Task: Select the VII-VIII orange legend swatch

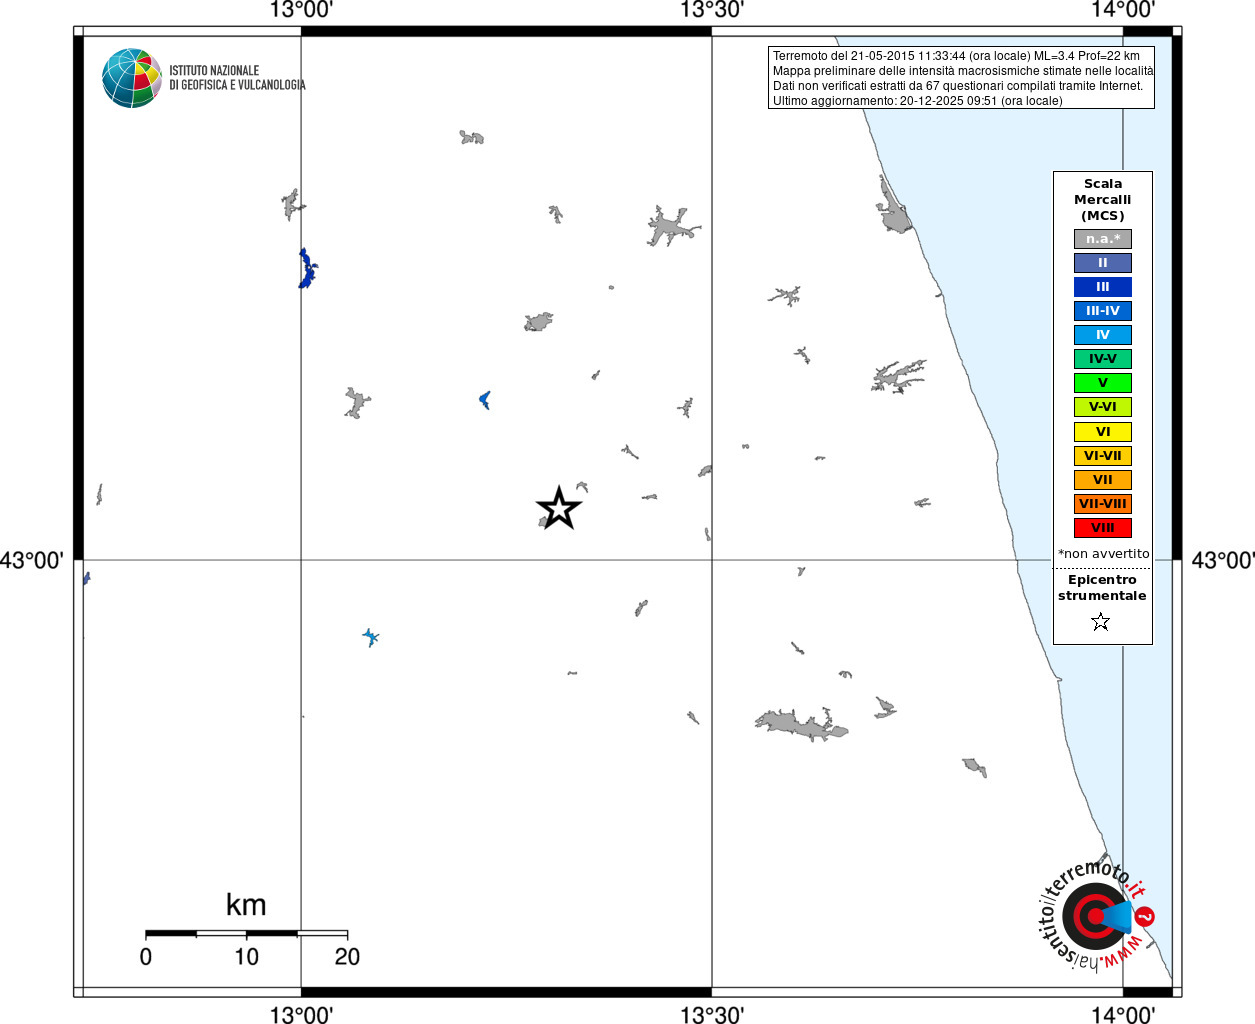Action: 1103,504
